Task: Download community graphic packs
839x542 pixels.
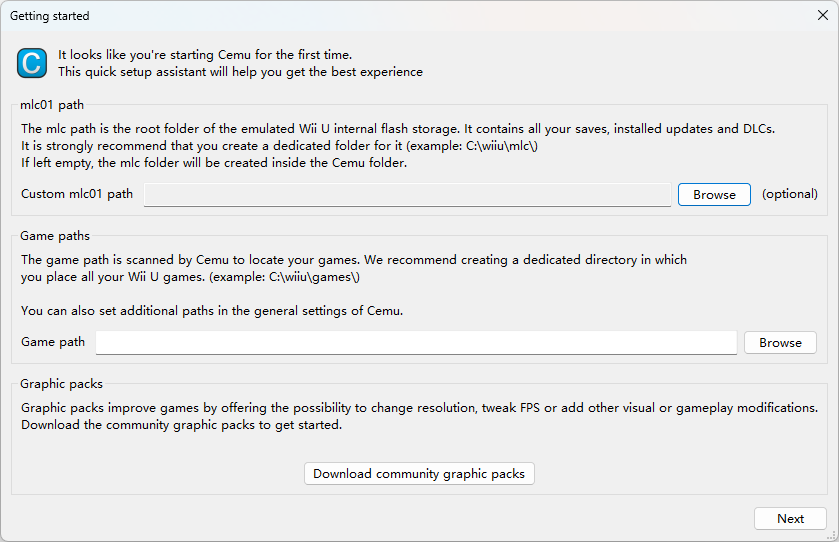Action: [419, 474]
